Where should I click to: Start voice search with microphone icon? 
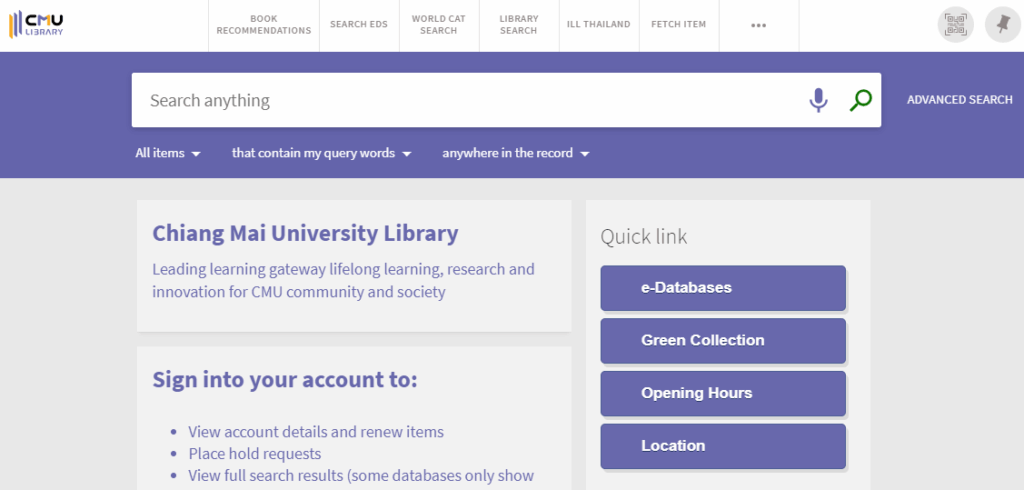[818, 100]
